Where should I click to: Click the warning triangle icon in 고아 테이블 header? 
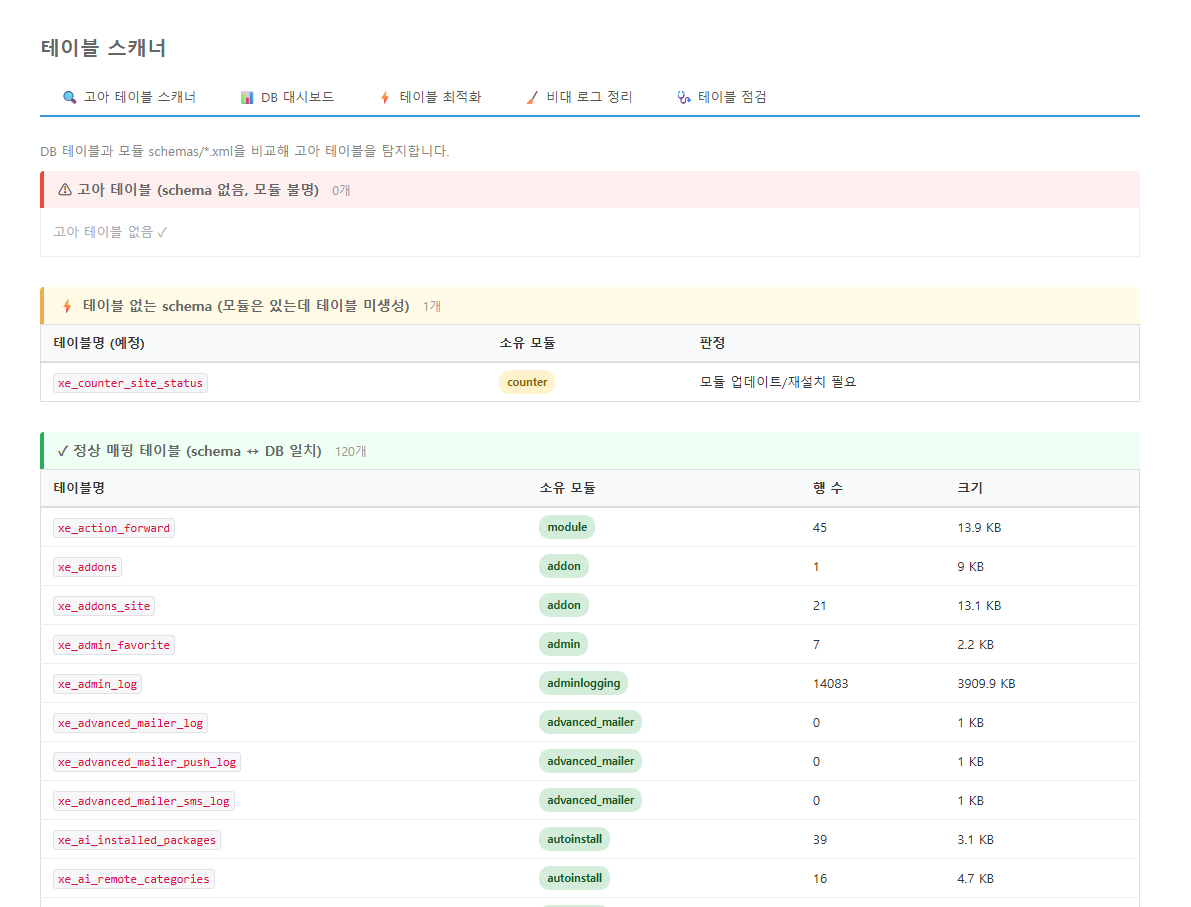(65, 190)
